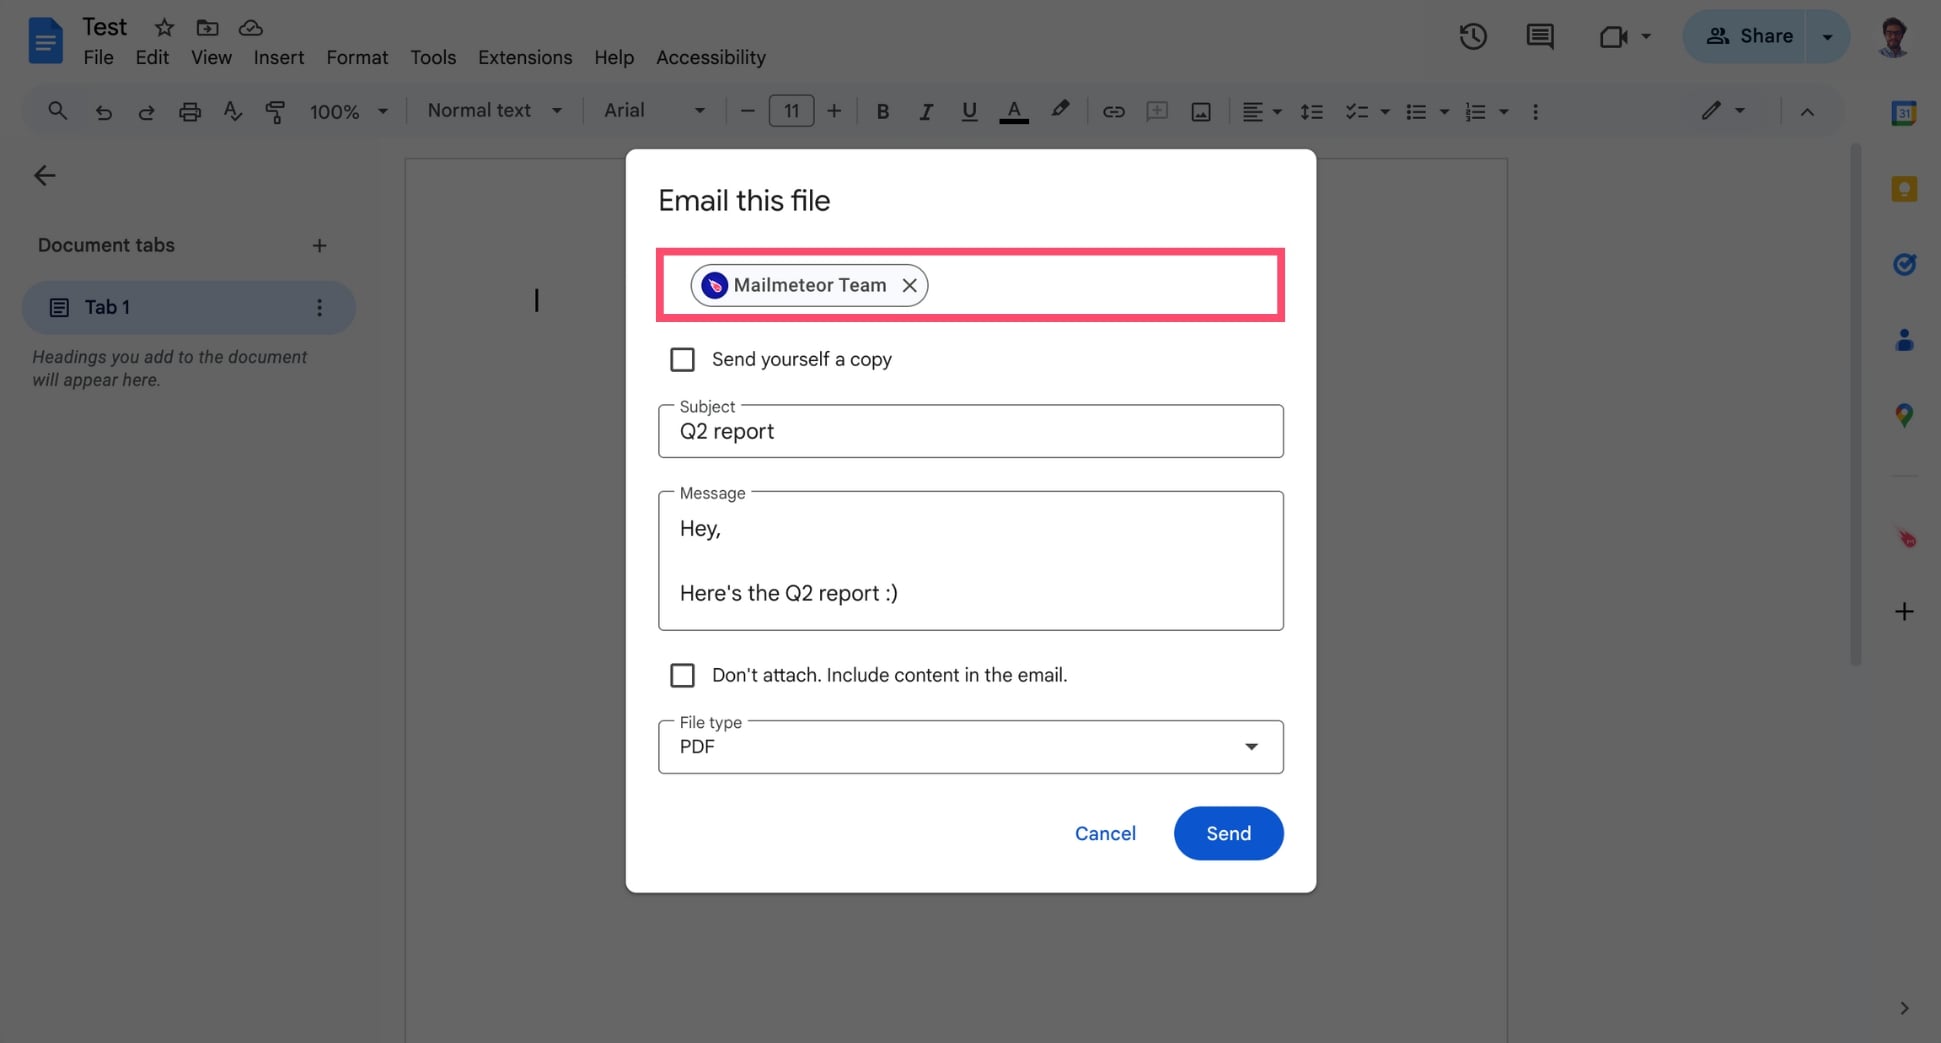1941x1043 pixels.
Task: Remove the Mailmeteor Team recipient chip
Action: pyautogui.click(x=909, y=285)
